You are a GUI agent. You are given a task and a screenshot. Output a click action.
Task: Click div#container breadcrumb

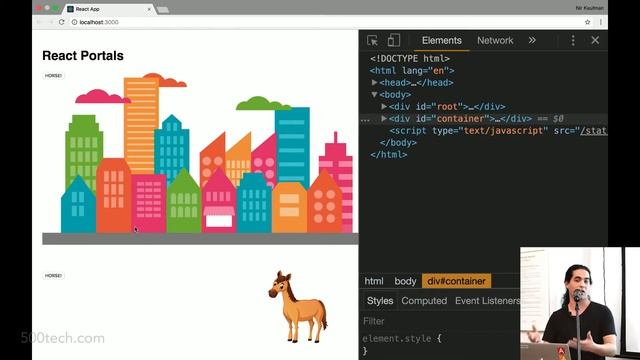click(x=456, y=281)
